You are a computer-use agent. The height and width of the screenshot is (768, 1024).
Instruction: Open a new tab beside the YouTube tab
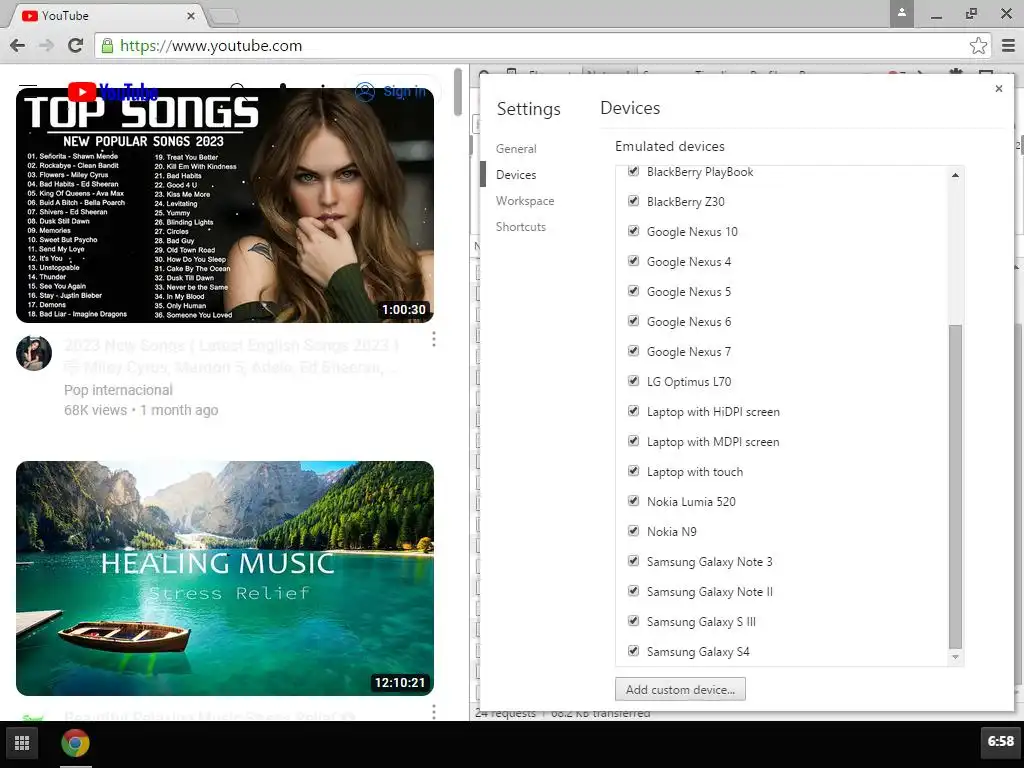pos(224,16)
